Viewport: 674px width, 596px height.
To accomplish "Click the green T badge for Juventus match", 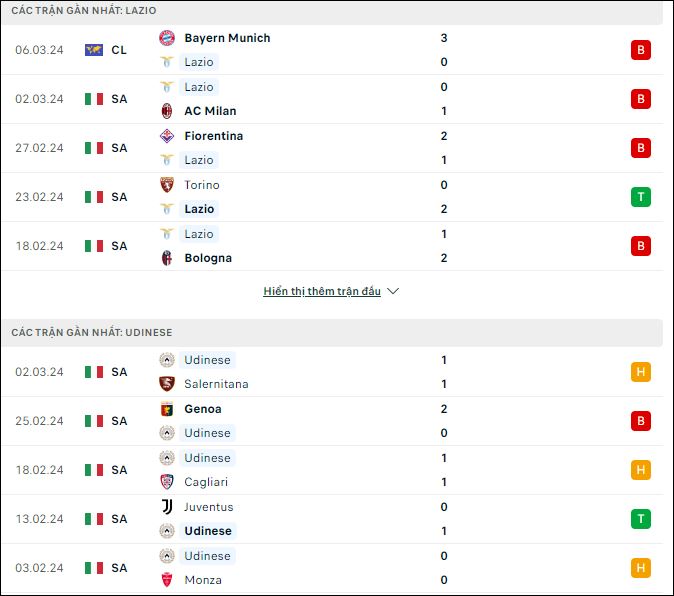I will coord(640,519).
